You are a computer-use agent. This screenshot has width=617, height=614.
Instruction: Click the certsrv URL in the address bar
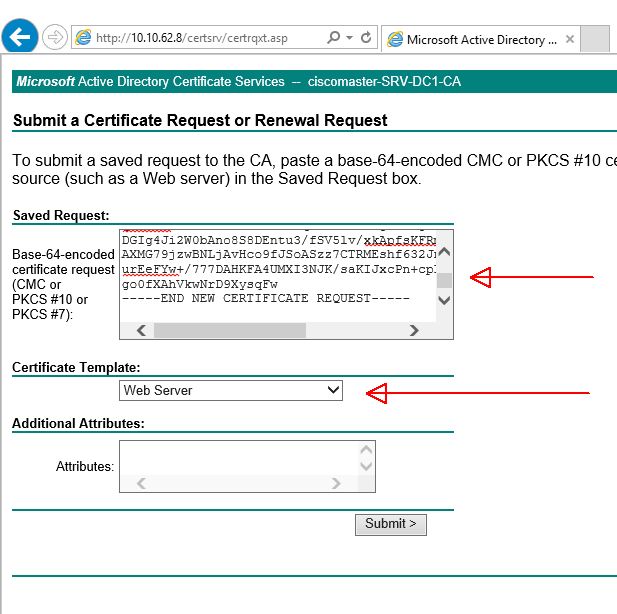(192, 38)
